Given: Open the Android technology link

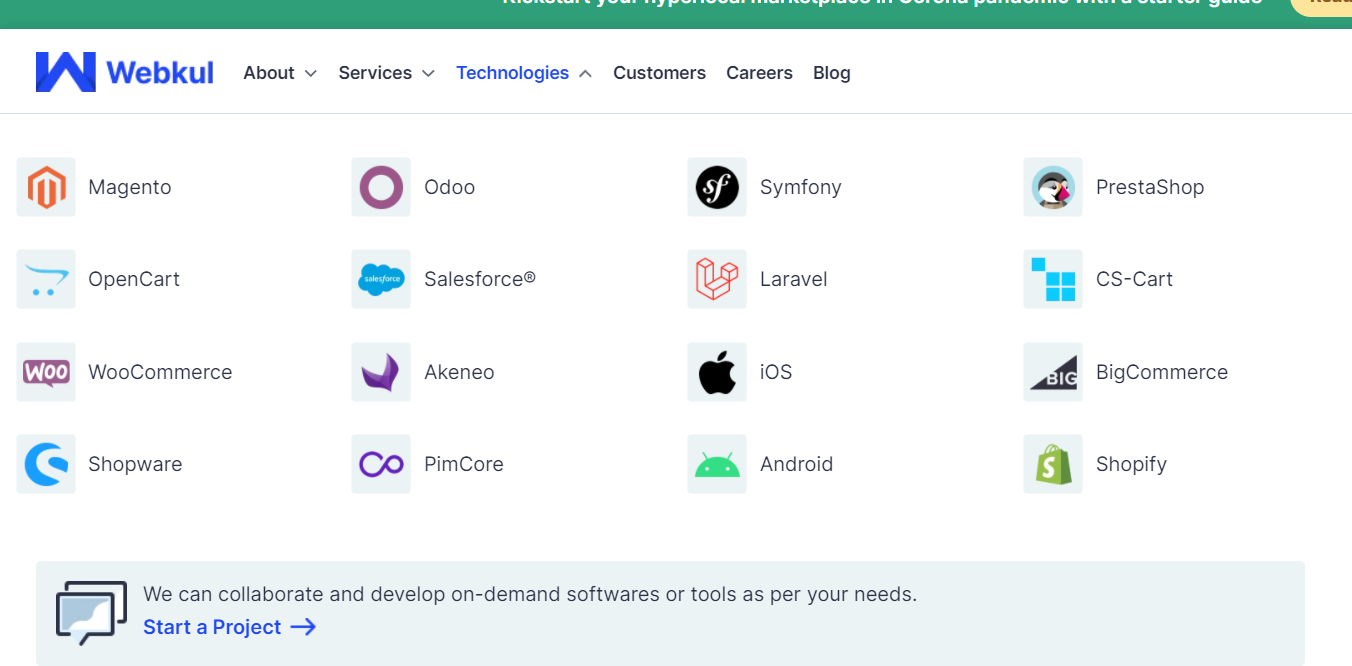Looking at the screenshot, I should click(x=797, y=464).
